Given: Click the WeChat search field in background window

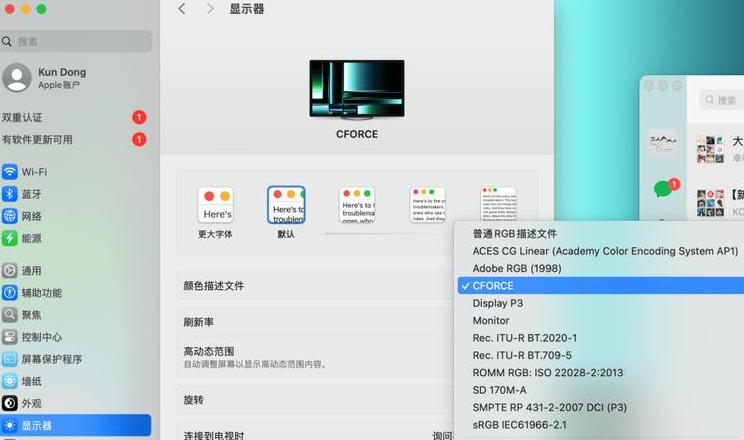Looking at the screenshot, I should pos(721,100).
